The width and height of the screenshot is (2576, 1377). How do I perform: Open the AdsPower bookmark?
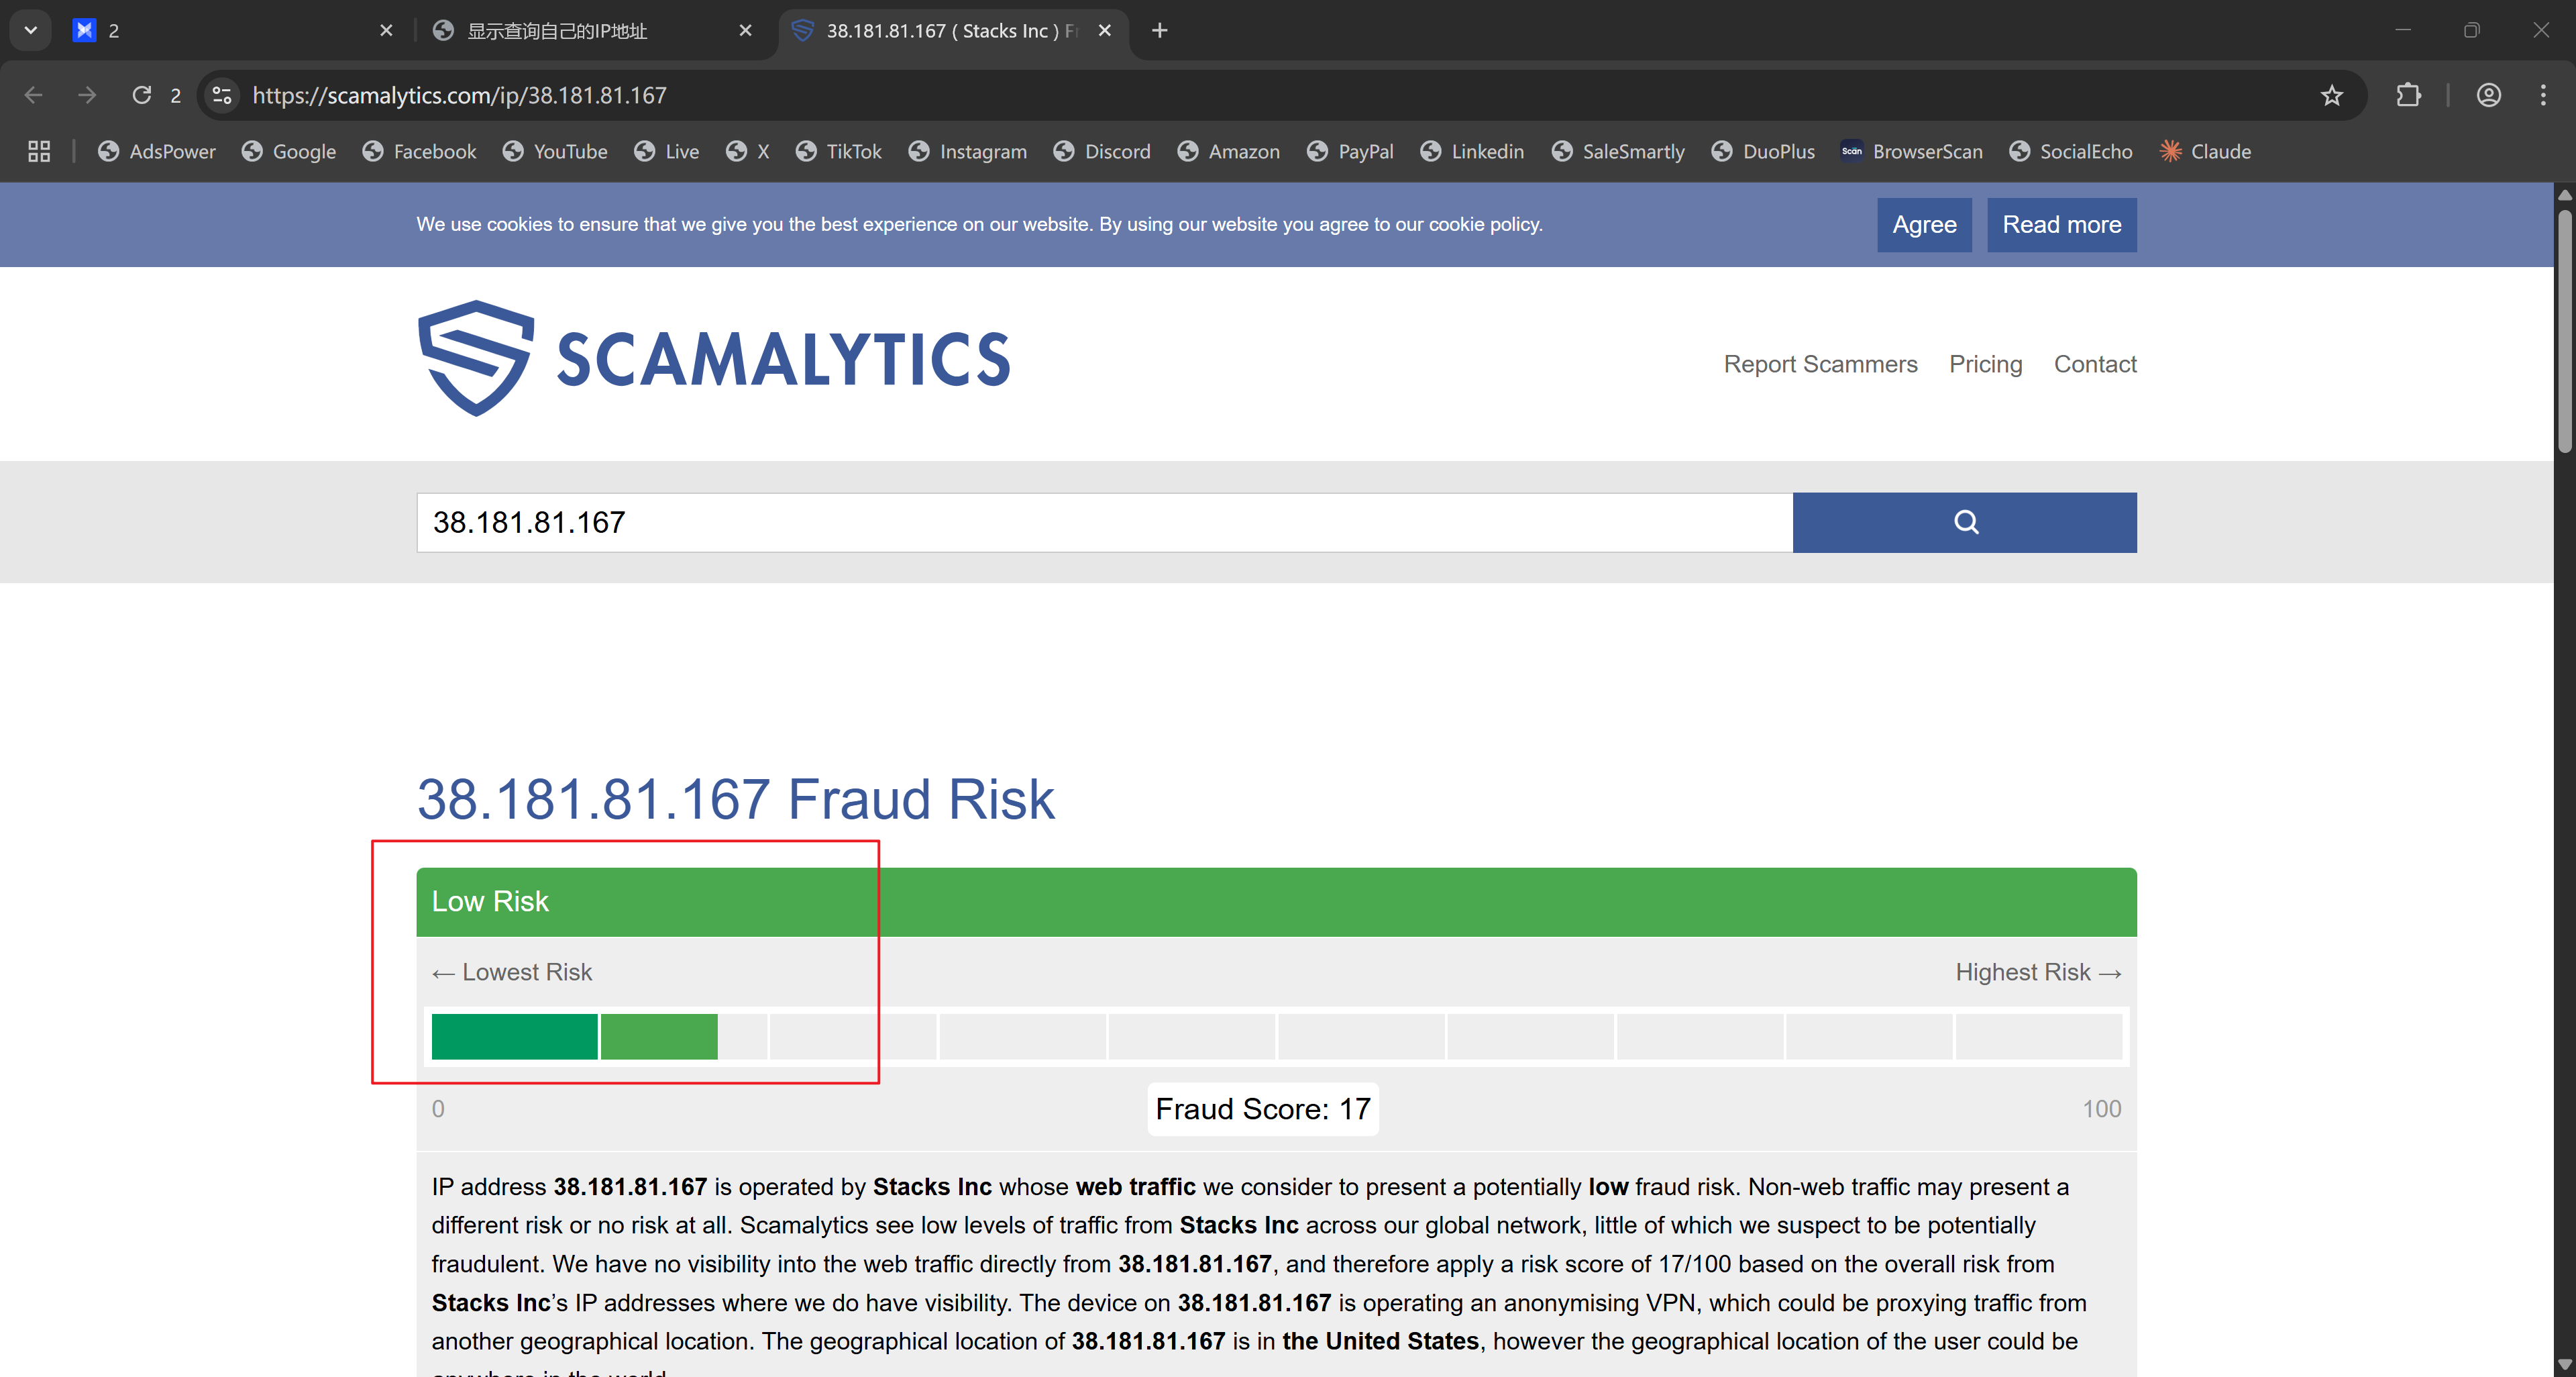click(x=157, y=151)
